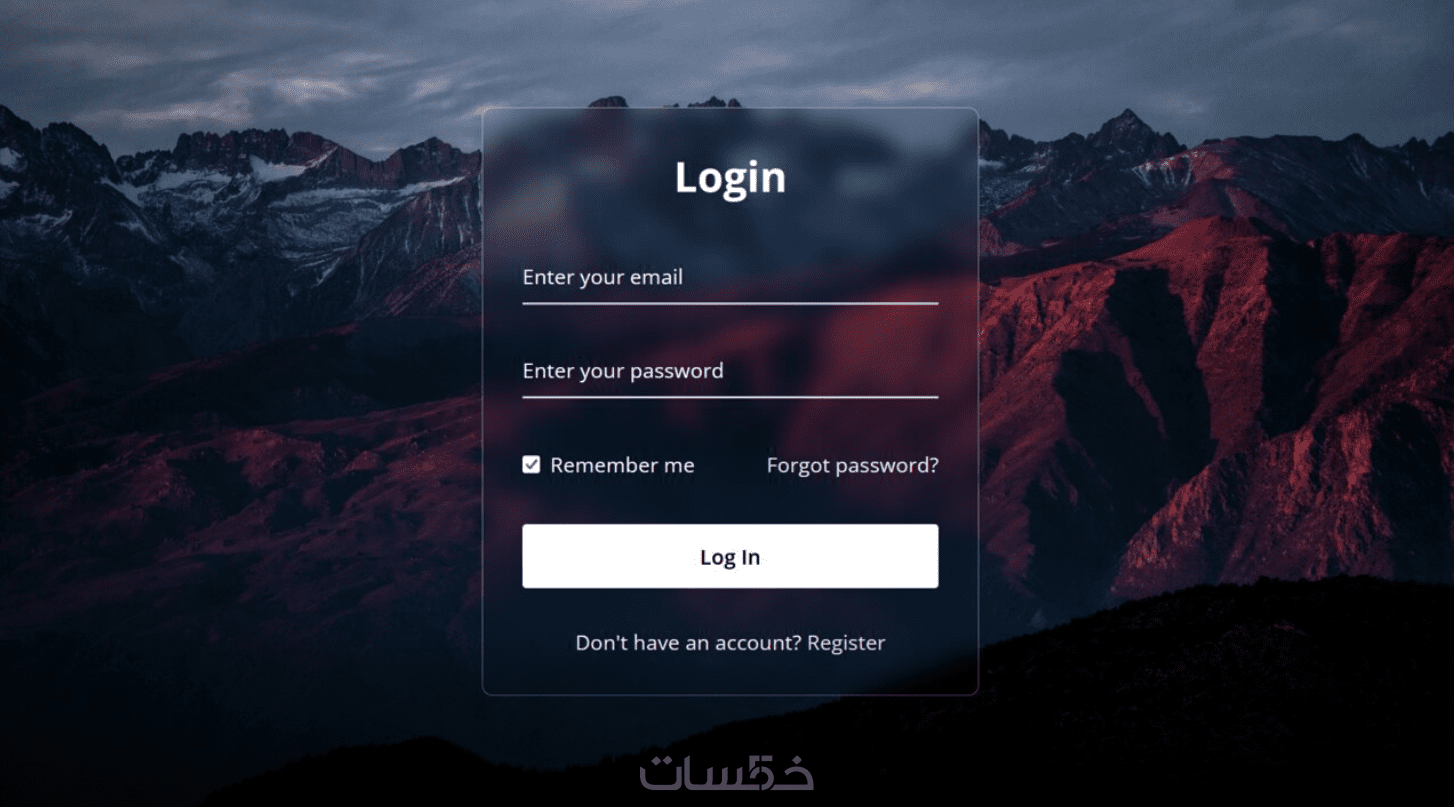The image size is (1454, 807).
Task: Focus the 'Enter your email' field
Action: pos(730,278)
